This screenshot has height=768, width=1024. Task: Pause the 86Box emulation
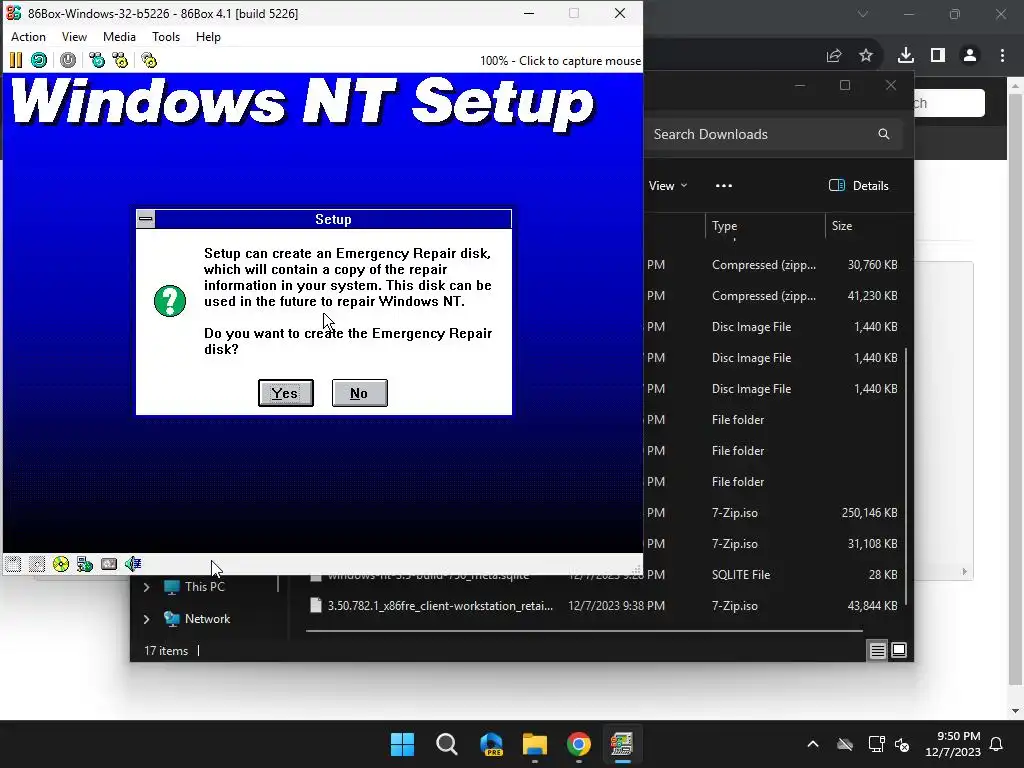(16, 60)
